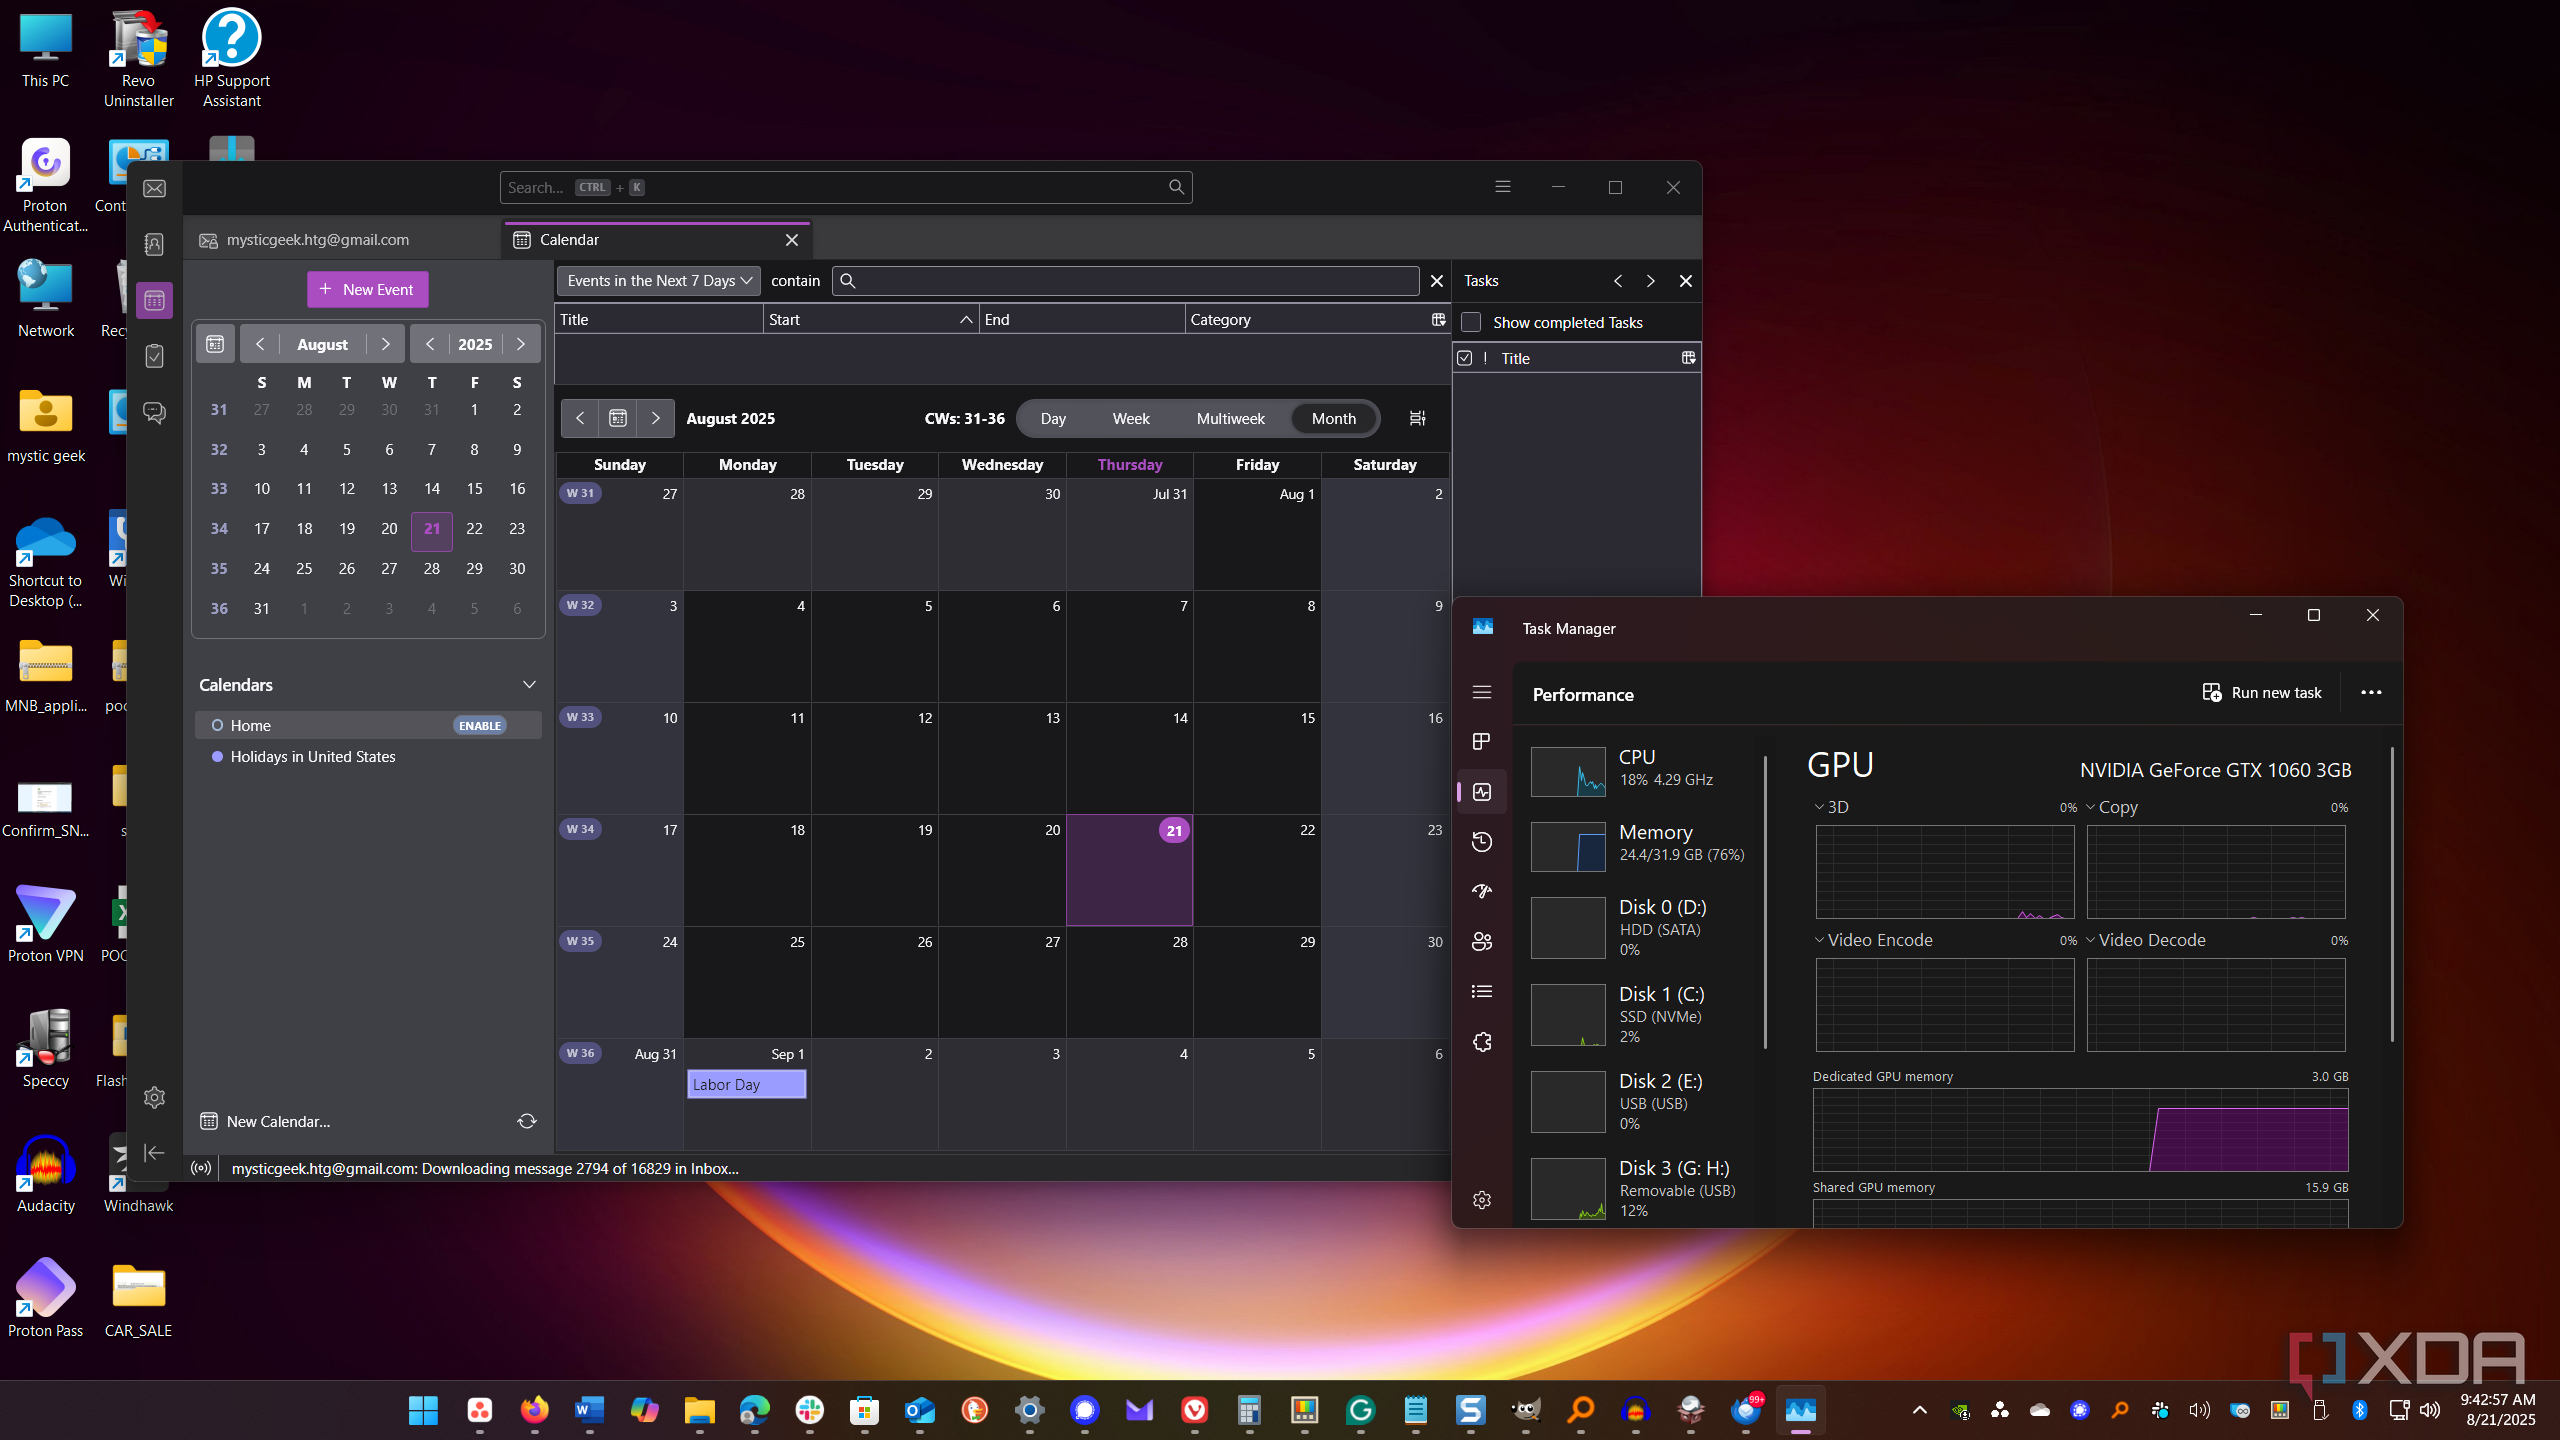Expand the 3D GPU graph dropdown
Image resolution: width=2560 pixels, height=1440 pixels.
(1819, 807)
